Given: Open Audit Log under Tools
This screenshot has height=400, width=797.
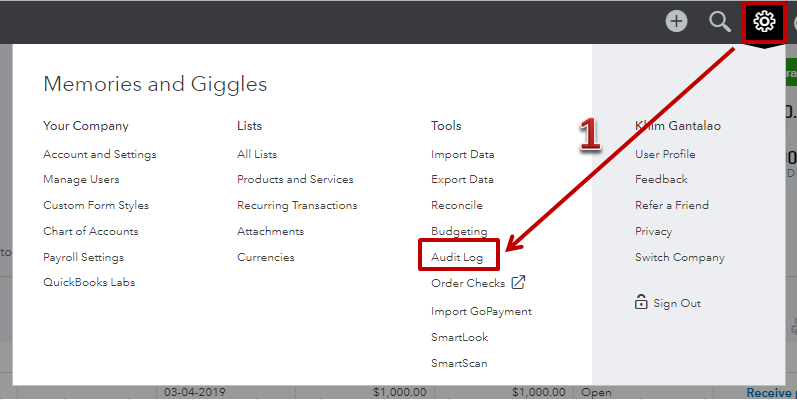Looking at the screenshot, I should [457, 257].
